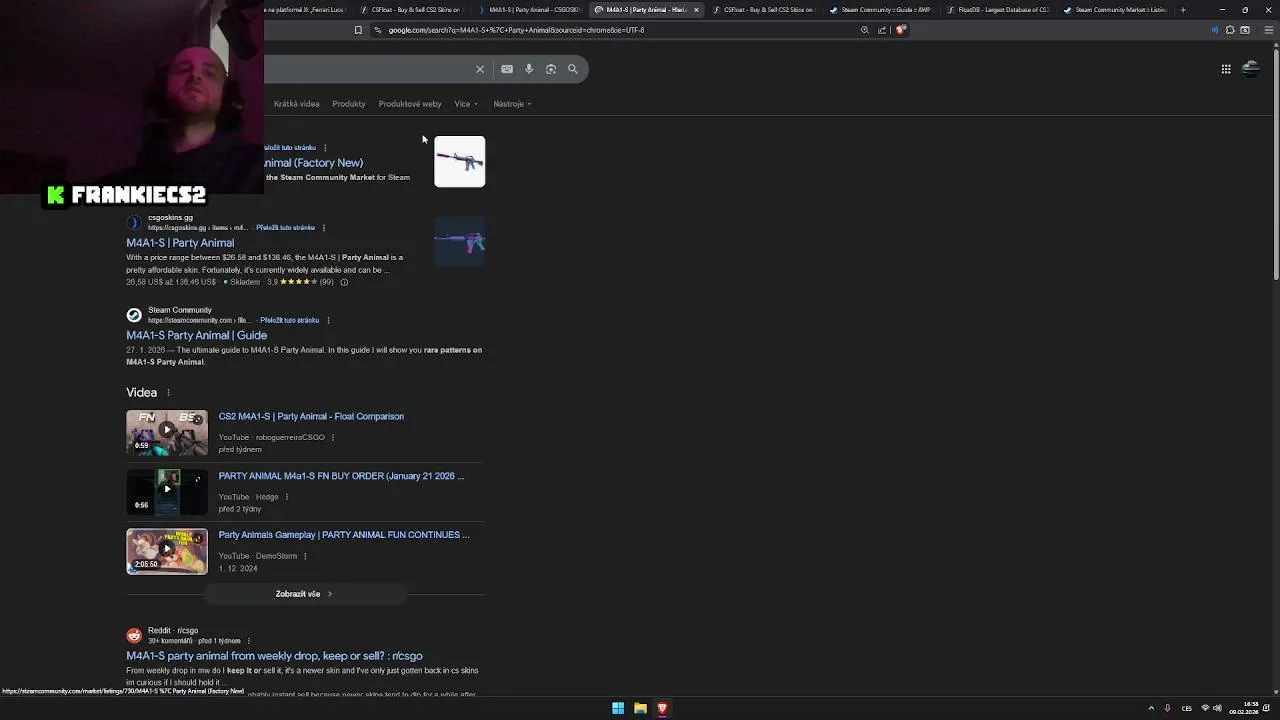
Task: Open the zoom control in the address bar
Action: coord(865,30)
